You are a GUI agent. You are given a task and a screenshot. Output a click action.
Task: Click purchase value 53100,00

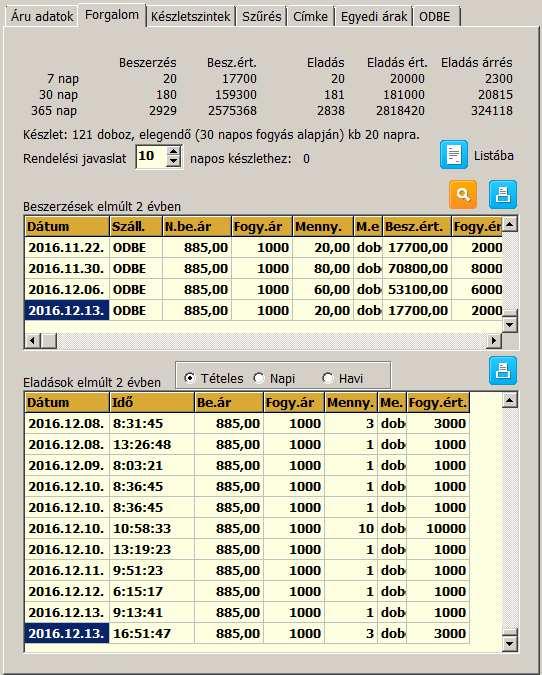(418, 289)
